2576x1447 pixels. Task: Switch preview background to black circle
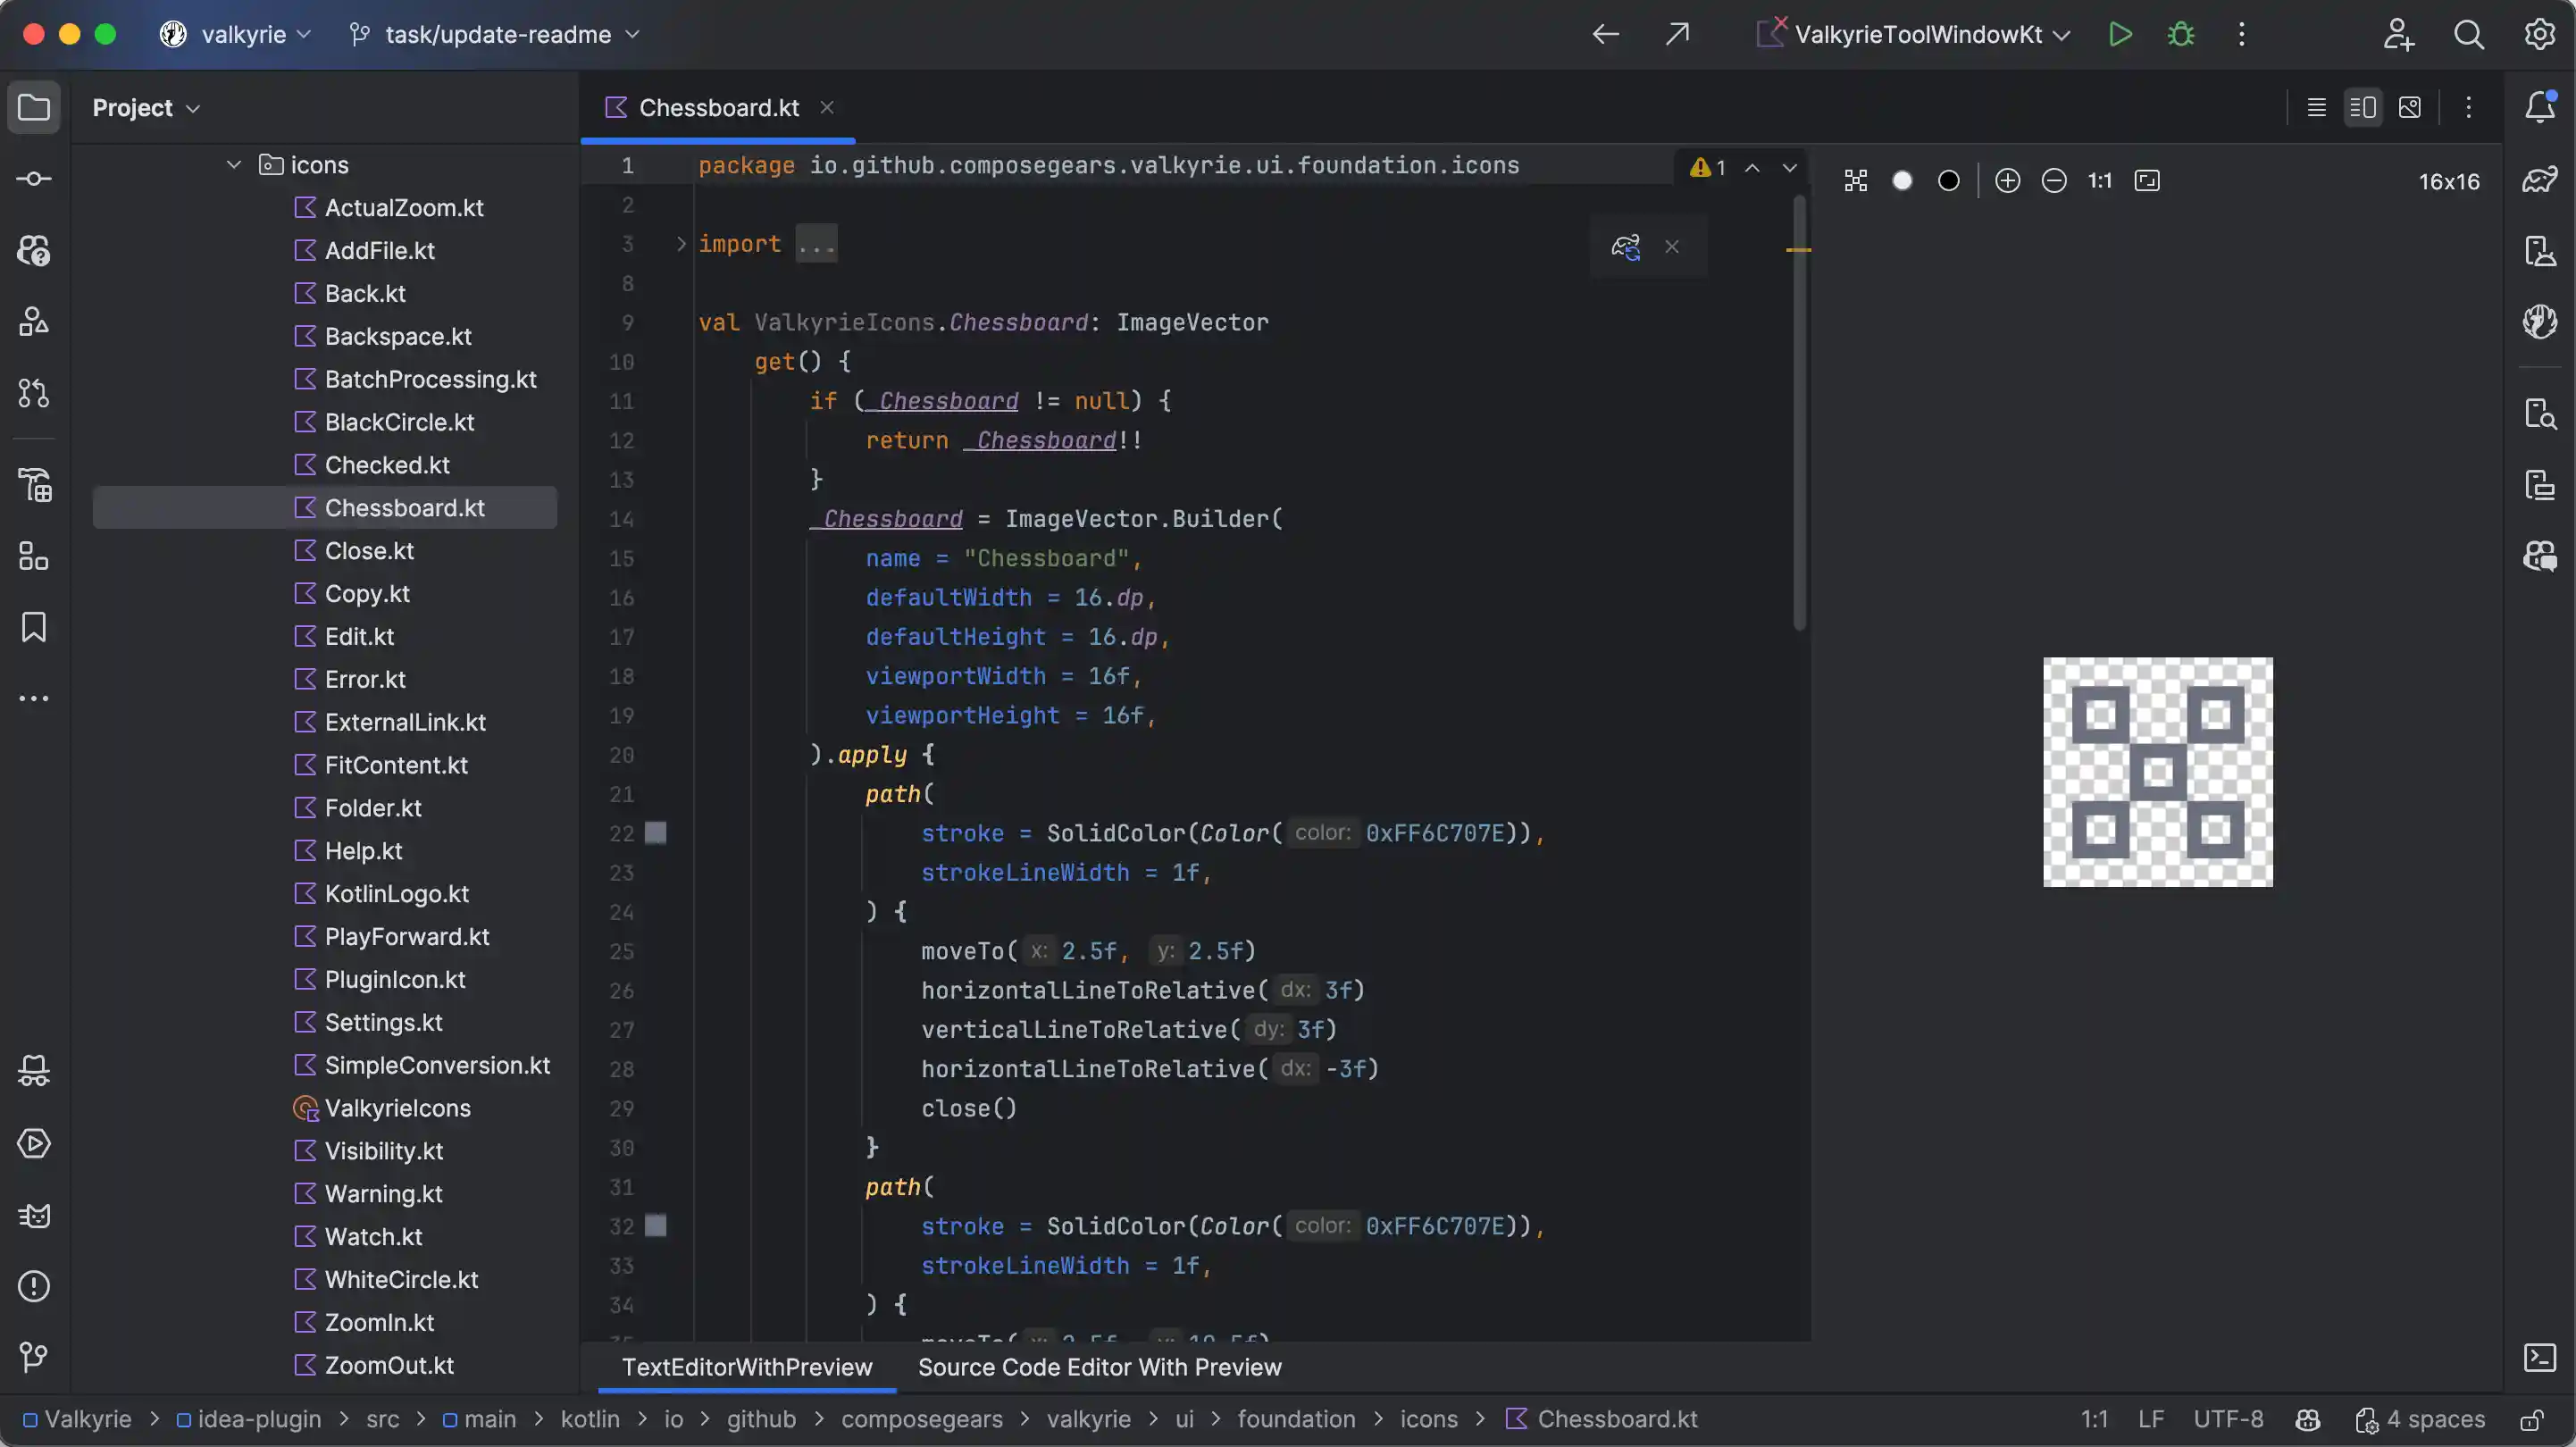(1948, 181)
